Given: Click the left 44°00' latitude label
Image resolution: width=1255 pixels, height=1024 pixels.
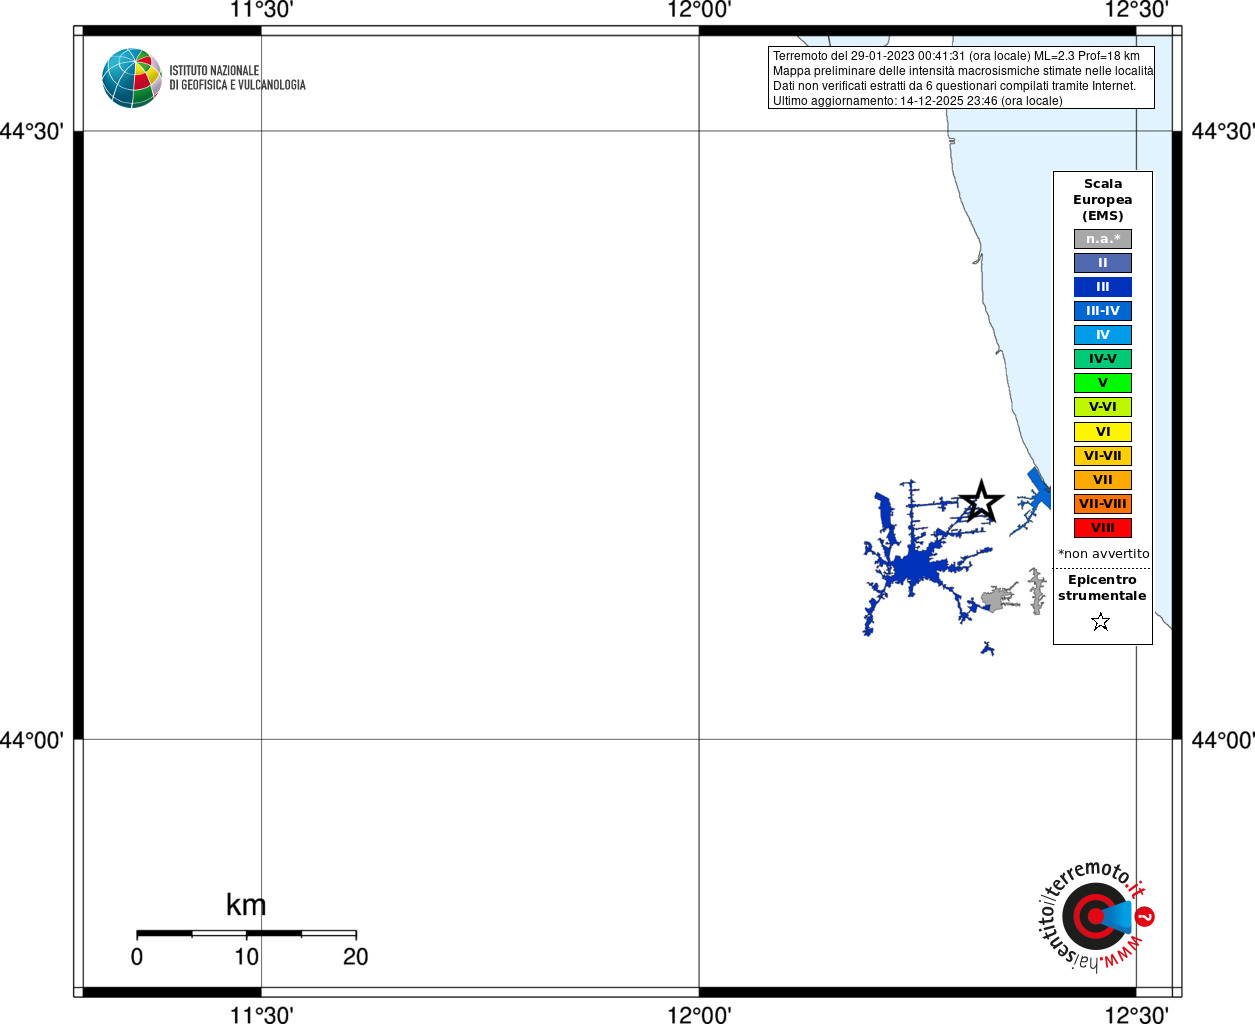Looking at the screenshot, I should coord(32,740).
